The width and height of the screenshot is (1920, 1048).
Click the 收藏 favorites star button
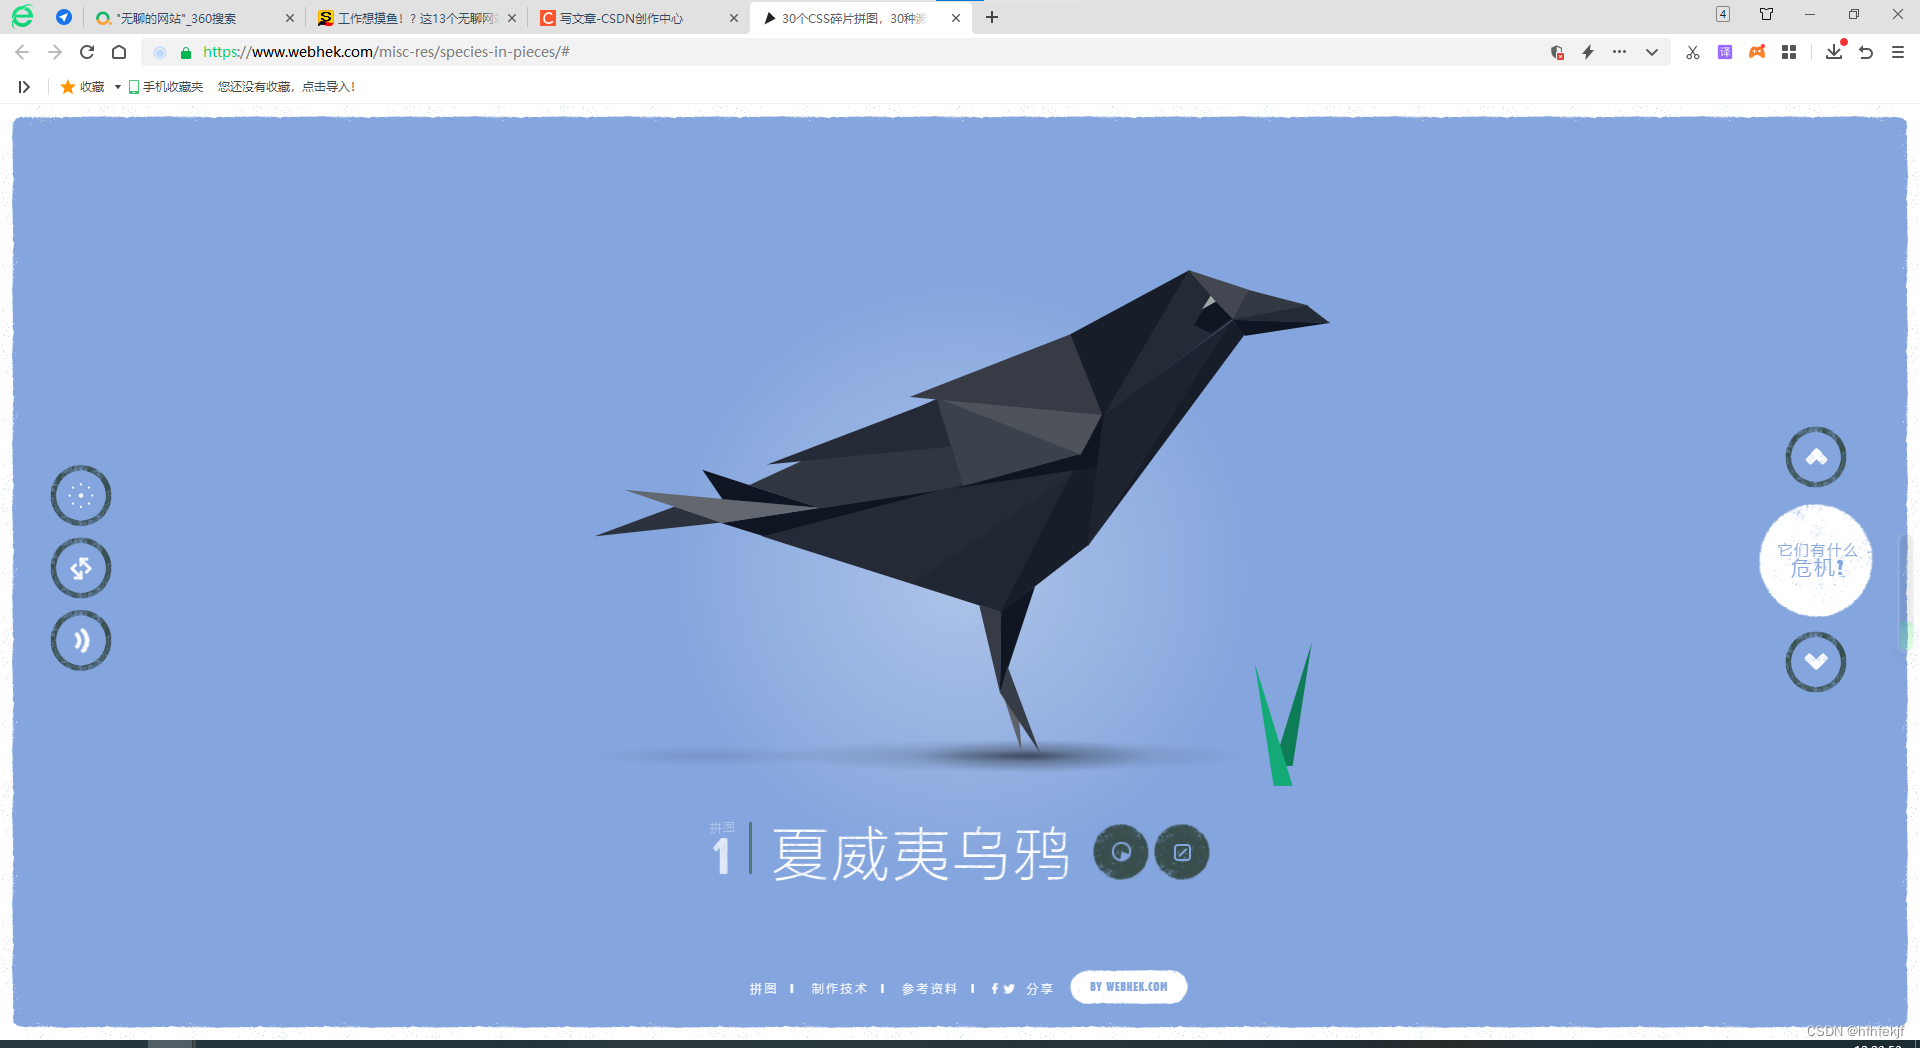click(x=82, y=87)
